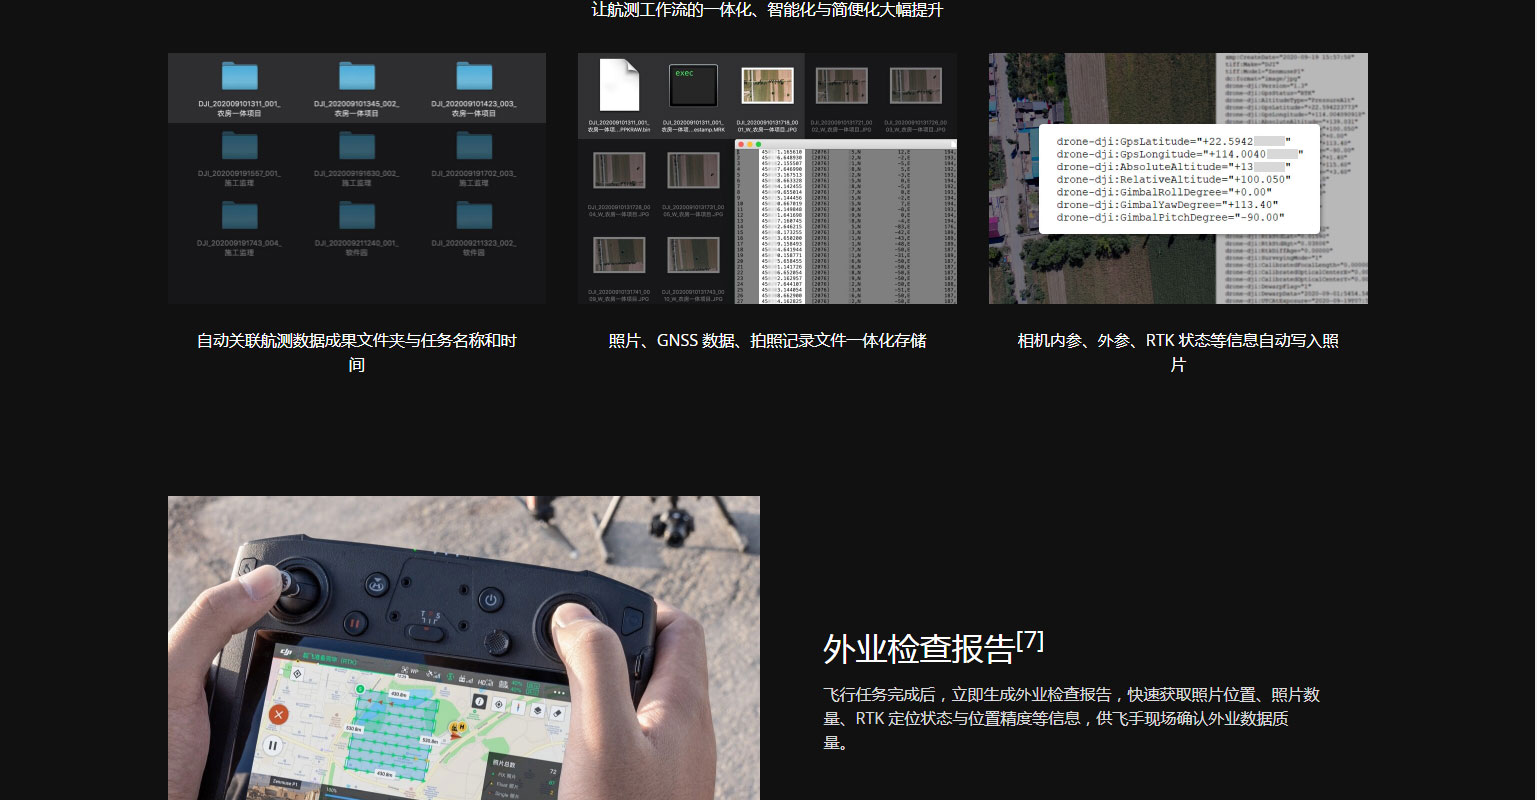Flip the T P S flight mode switch
This screenshot has width=1537, height=800.
tap(426, 633)
